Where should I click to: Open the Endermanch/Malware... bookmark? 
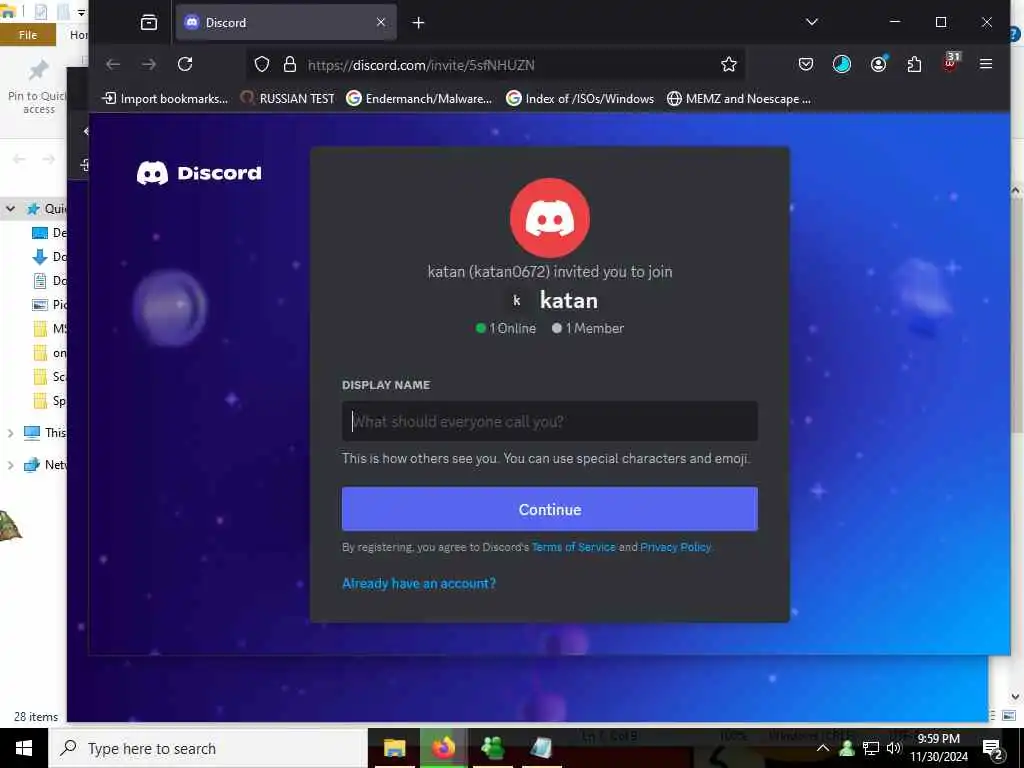[x=419, y=99]
